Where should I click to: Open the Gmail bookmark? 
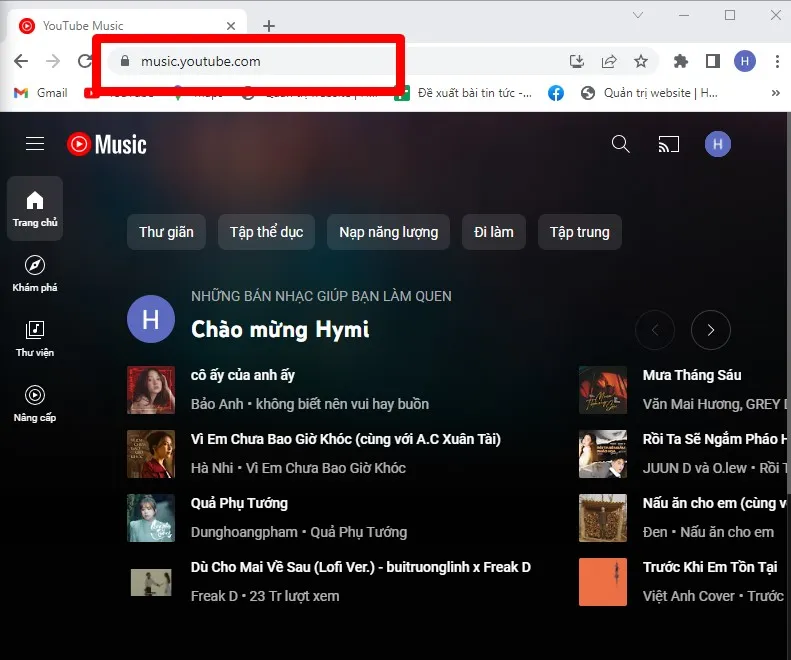click(41, 93)
